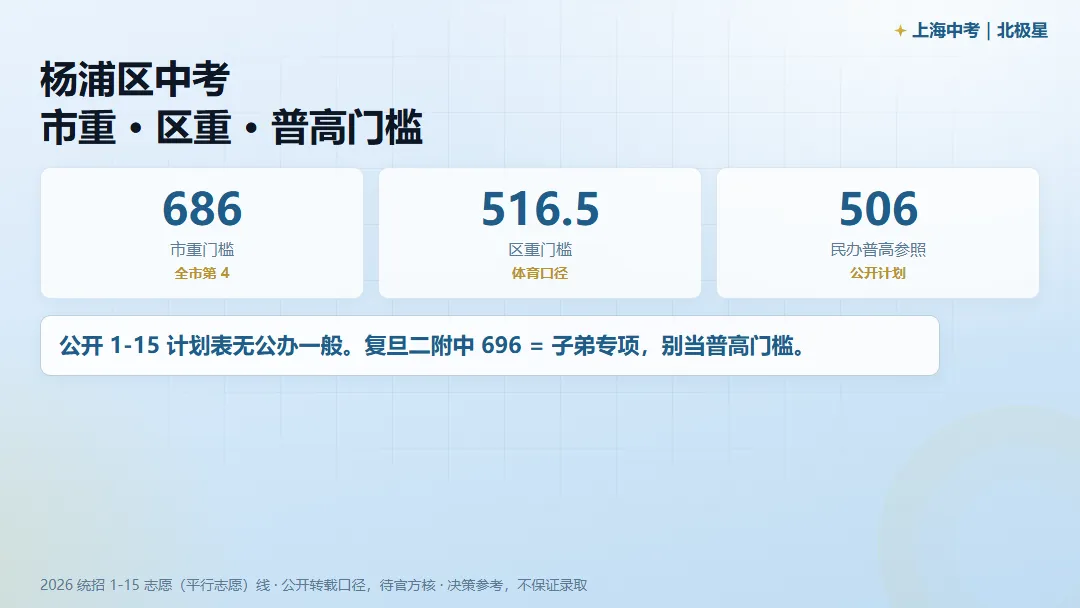Click the 公开计划 note
1080x608 pixels.
click(878, 273)
